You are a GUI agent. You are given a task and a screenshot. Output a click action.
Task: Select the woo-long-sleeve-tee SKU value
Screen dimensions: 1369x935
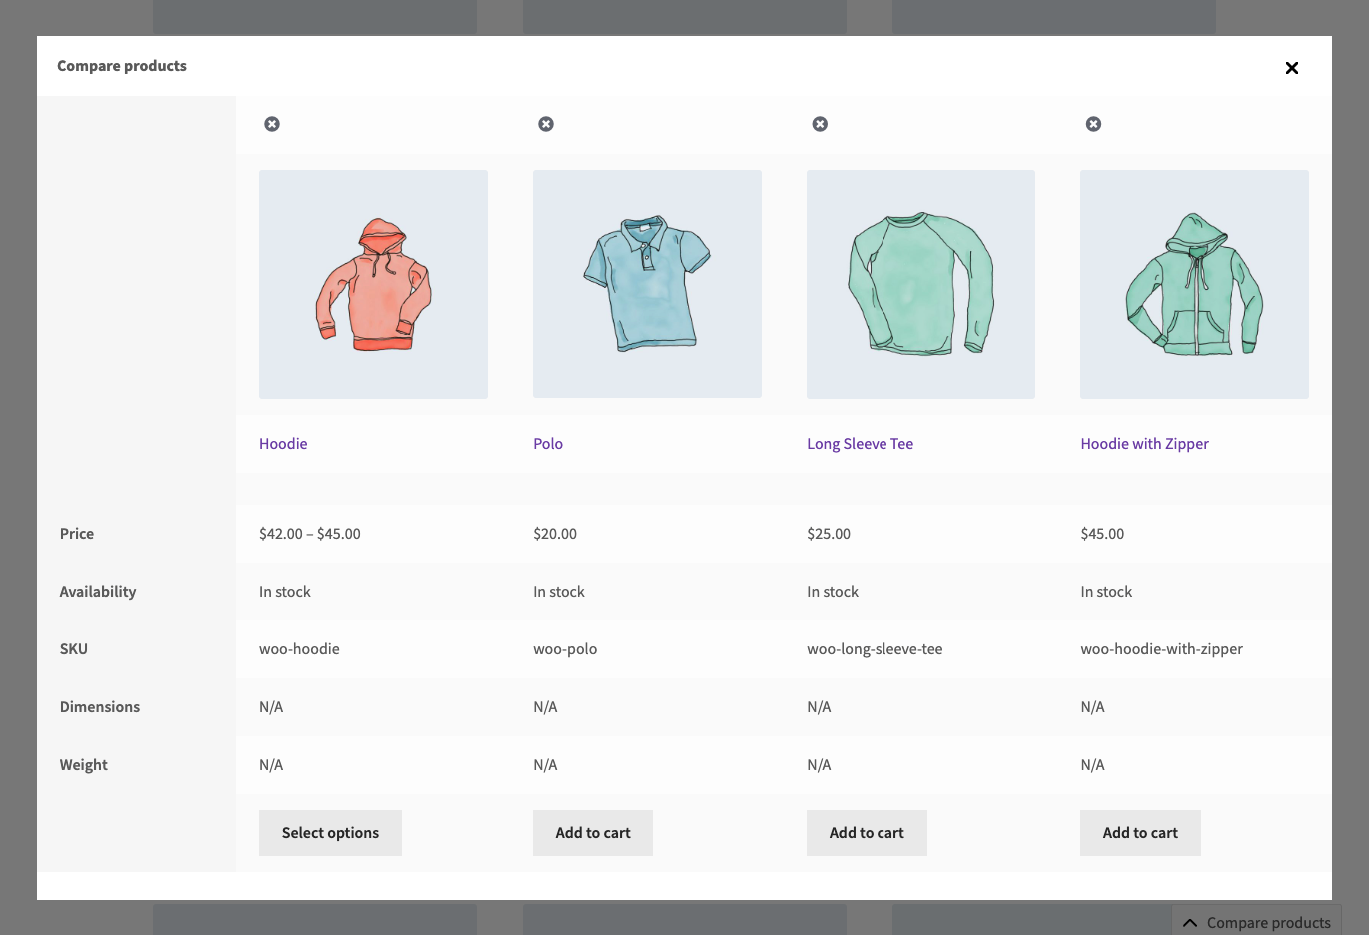[875, 649]
